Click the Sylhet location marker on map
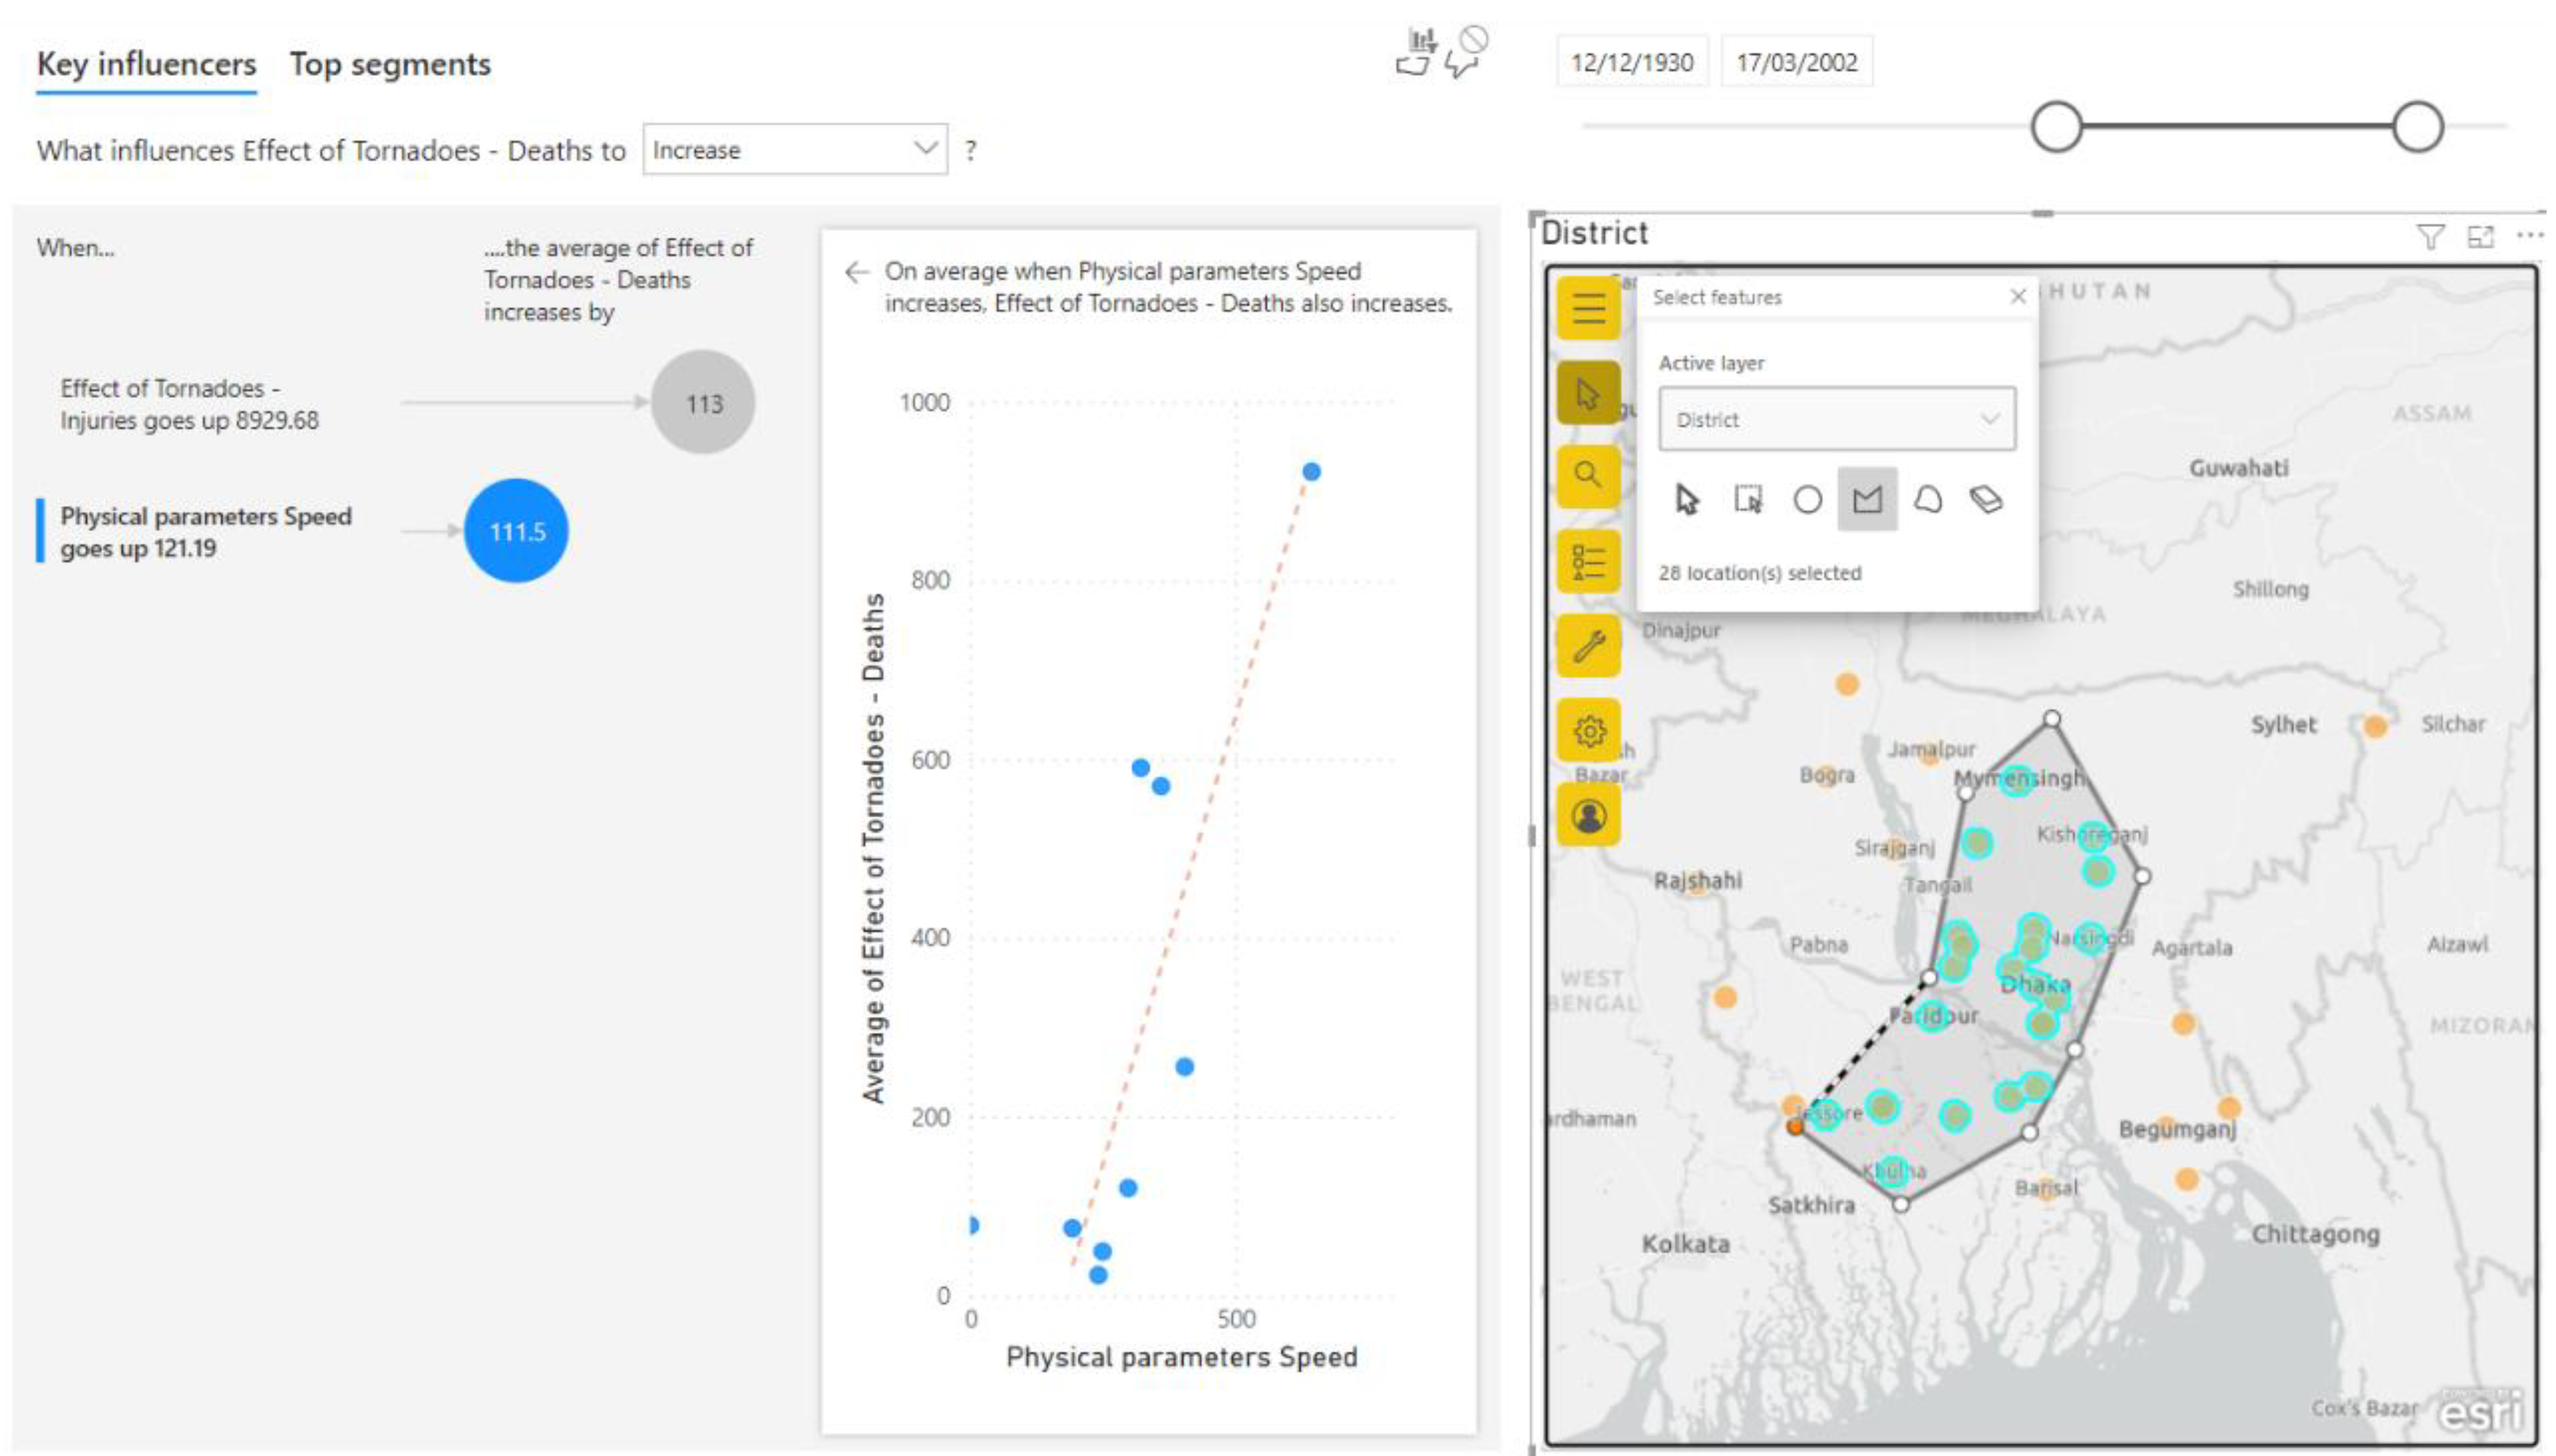 point(2375,727)
